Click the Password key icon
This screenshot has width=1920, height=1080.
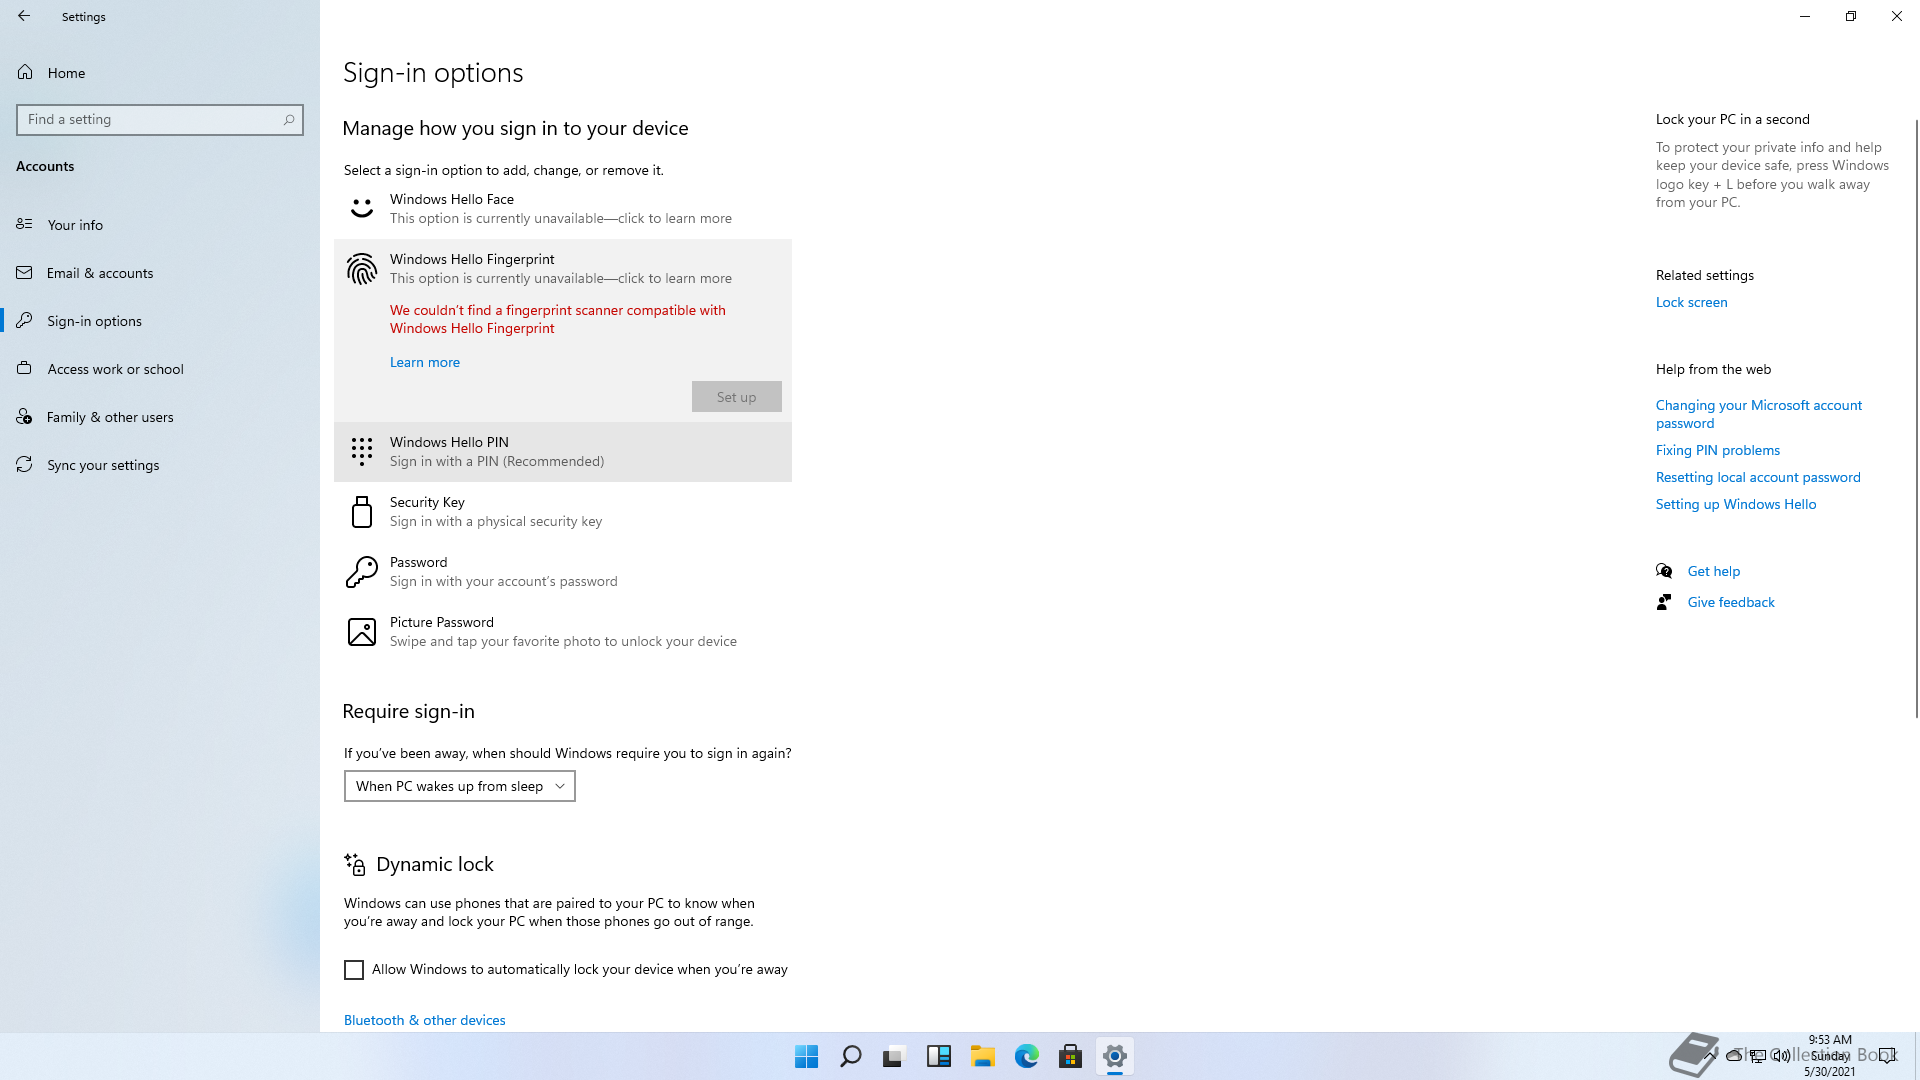pyautogui.click(x=361, y=572)
